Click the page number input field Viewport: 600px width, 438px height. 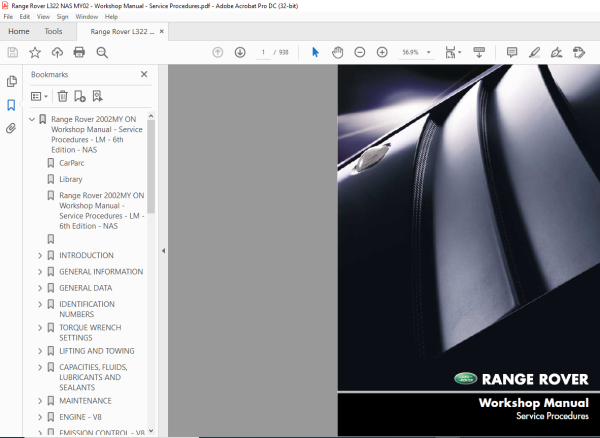(x=263, y=52)
